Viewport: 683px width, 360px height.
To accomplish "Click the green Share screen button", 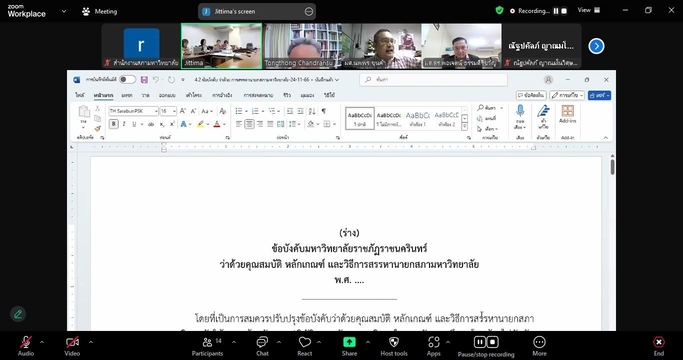I will click(349, 346).
